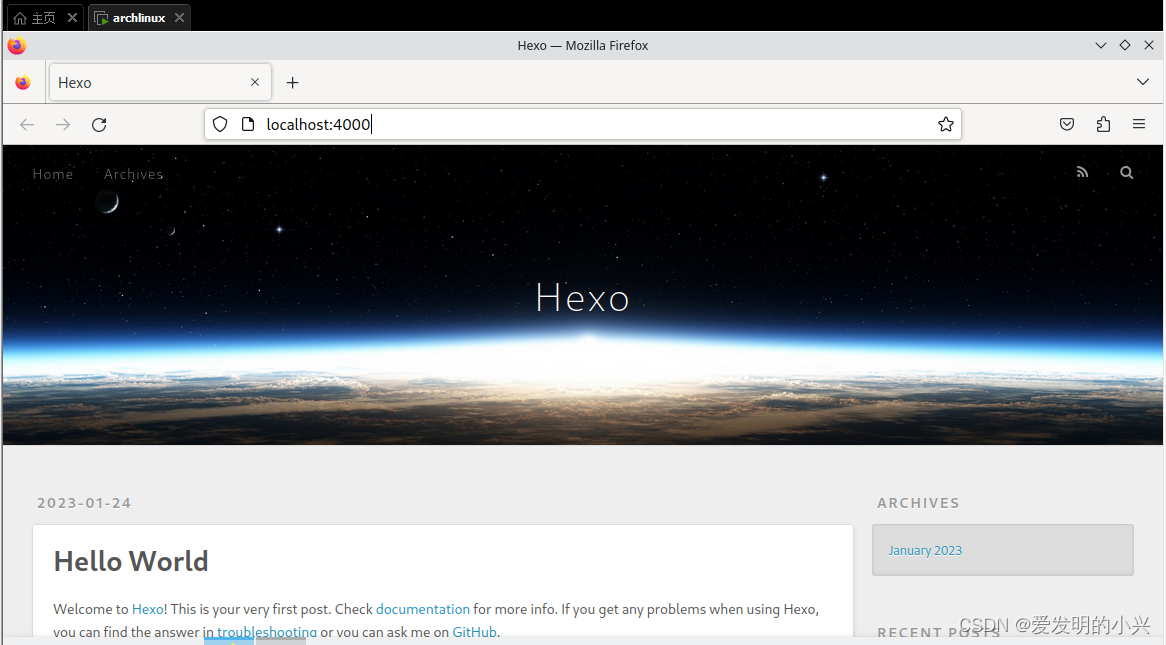Open a new tab with the plus button
The image size is (1166, 645).
(292, 83)
